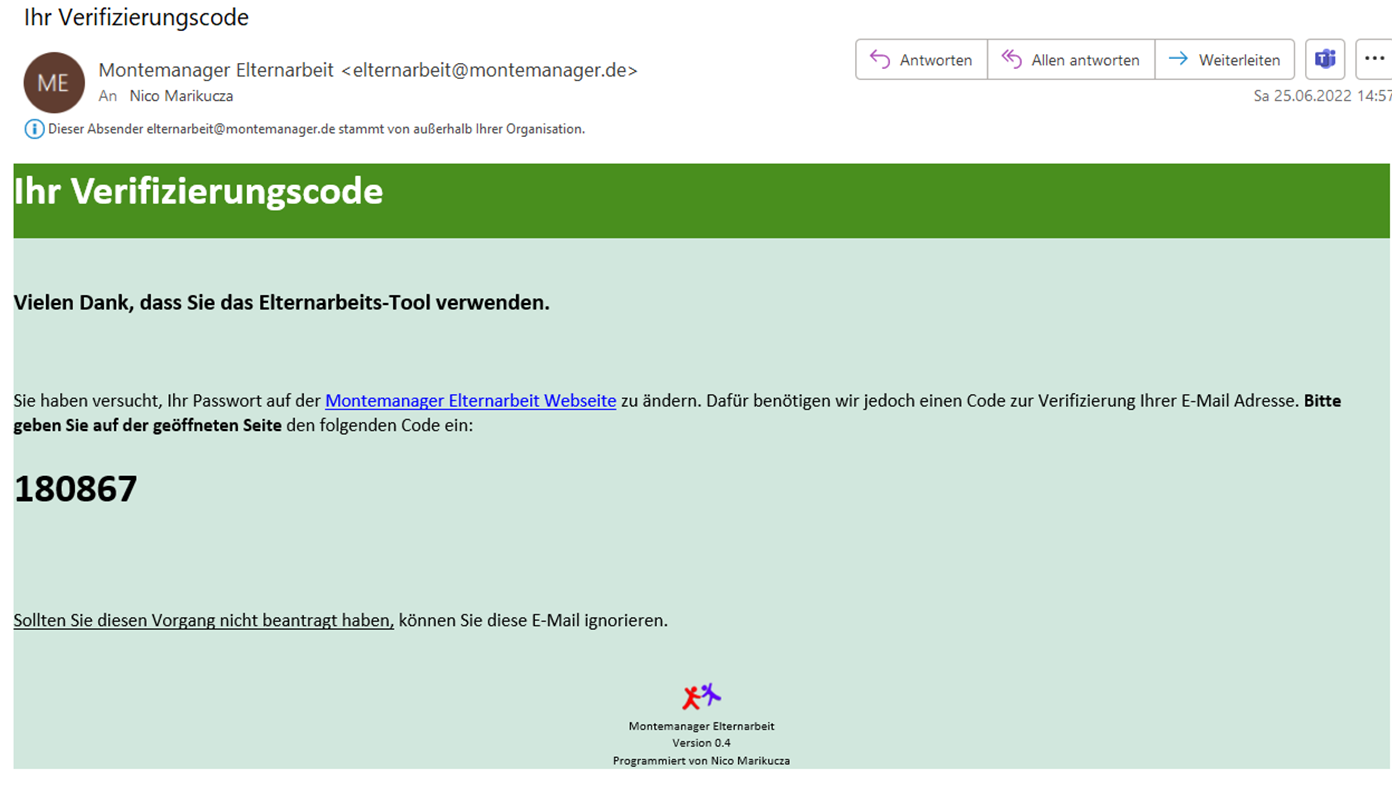Click the Montemanager figures logo in footer

point(701,696)
